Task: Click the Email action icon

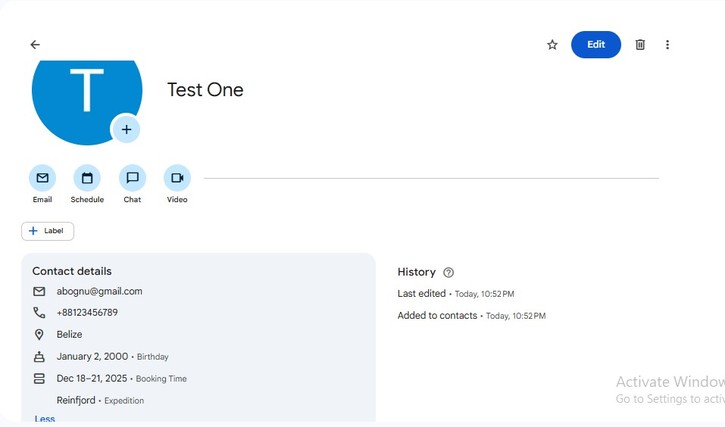Action: tap(42, 178)
